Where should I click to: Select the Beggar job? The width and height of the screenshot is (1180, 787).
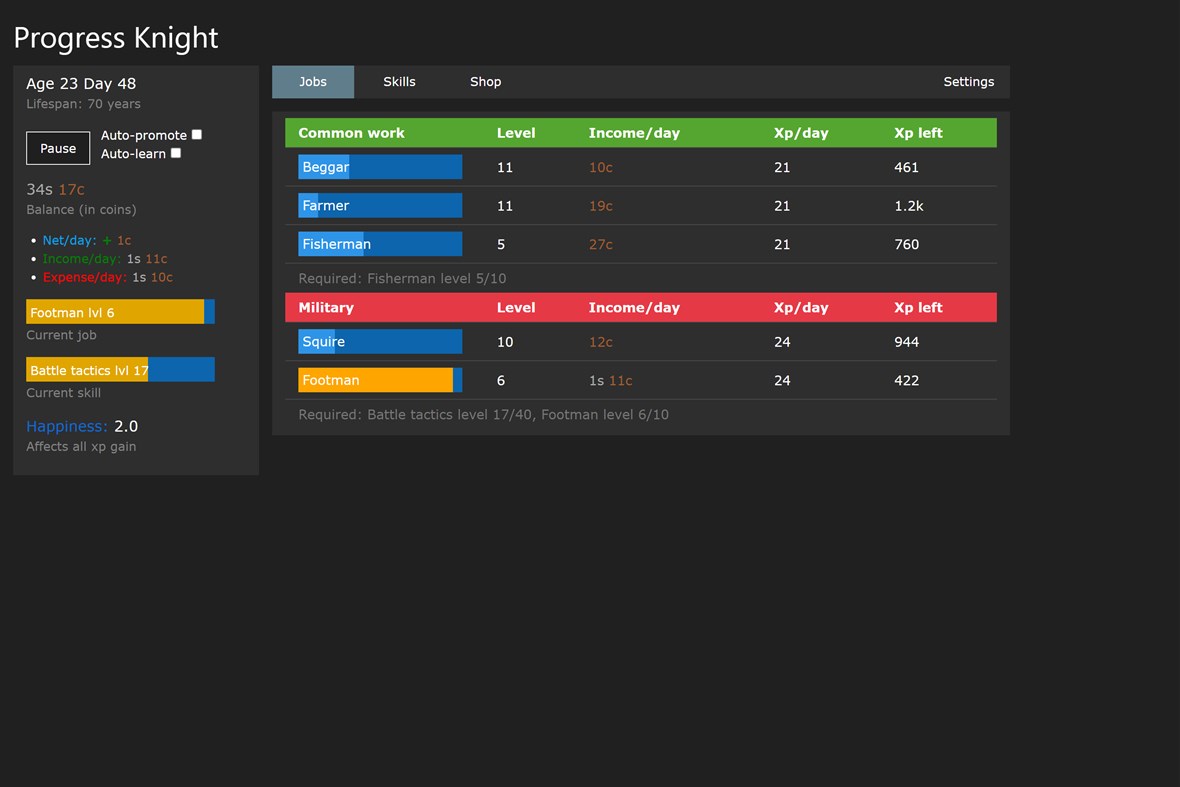tap(379, 167)
